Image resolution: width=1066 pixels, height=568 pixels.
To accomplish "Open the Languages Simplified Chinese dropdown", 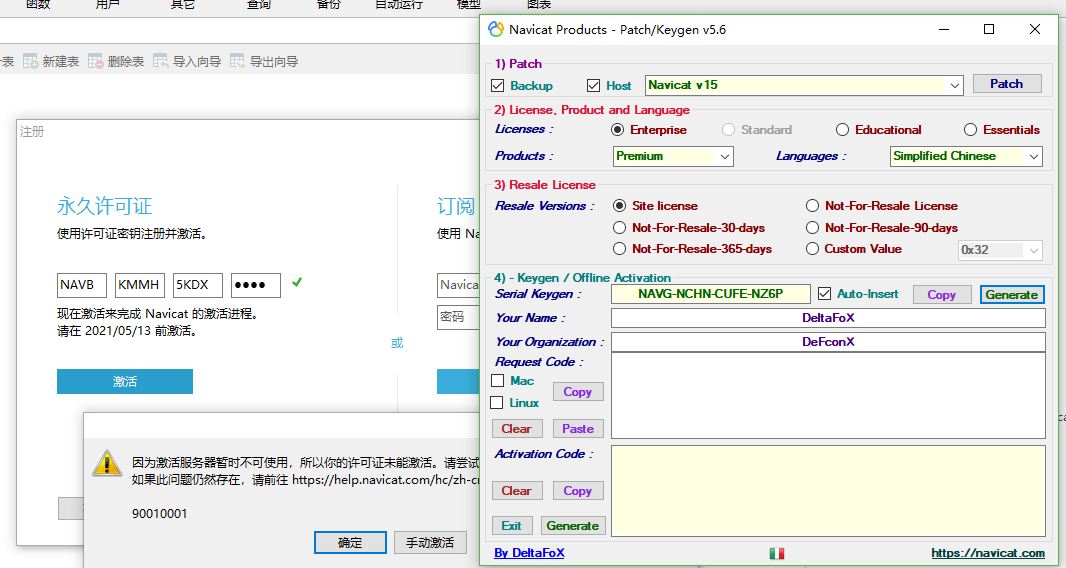I will (x=966, y=156).
